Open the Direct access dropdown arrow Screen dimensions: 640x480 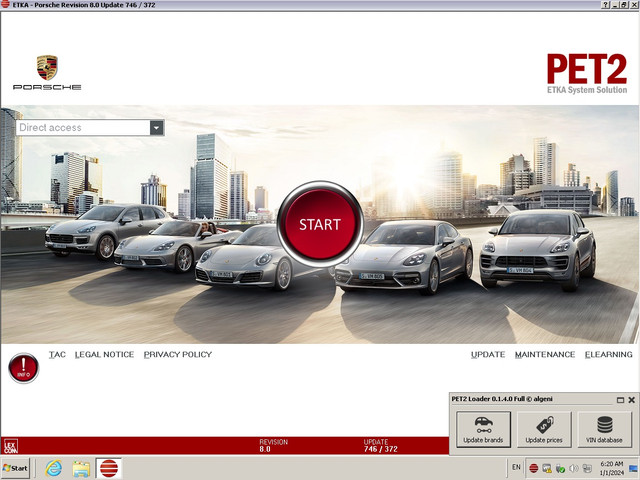(x=156, y=128)
